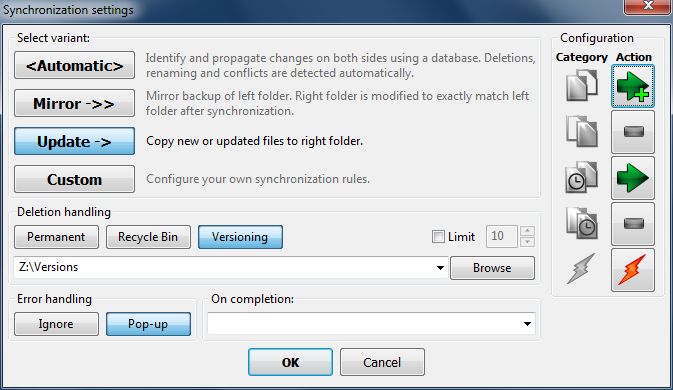This screenshot has width=673, height=390.
Task: Click the action for right file newer
Action: 633,224
